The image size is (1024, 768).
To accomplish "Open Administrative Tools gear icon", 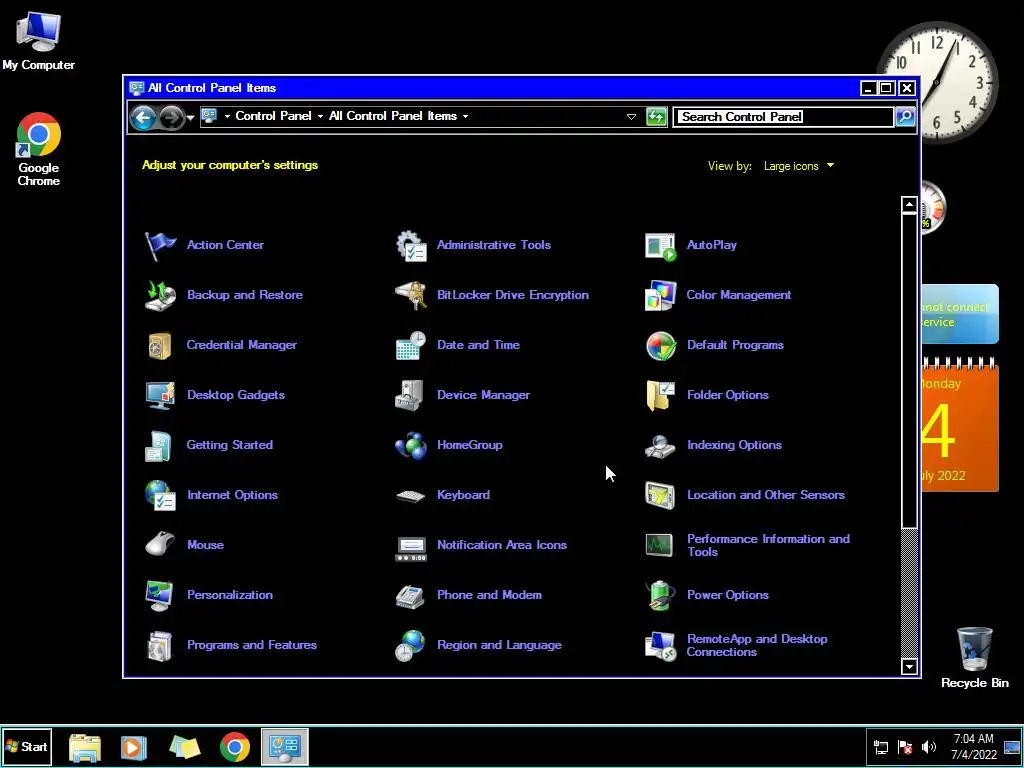I will click(x=411, y=246).
